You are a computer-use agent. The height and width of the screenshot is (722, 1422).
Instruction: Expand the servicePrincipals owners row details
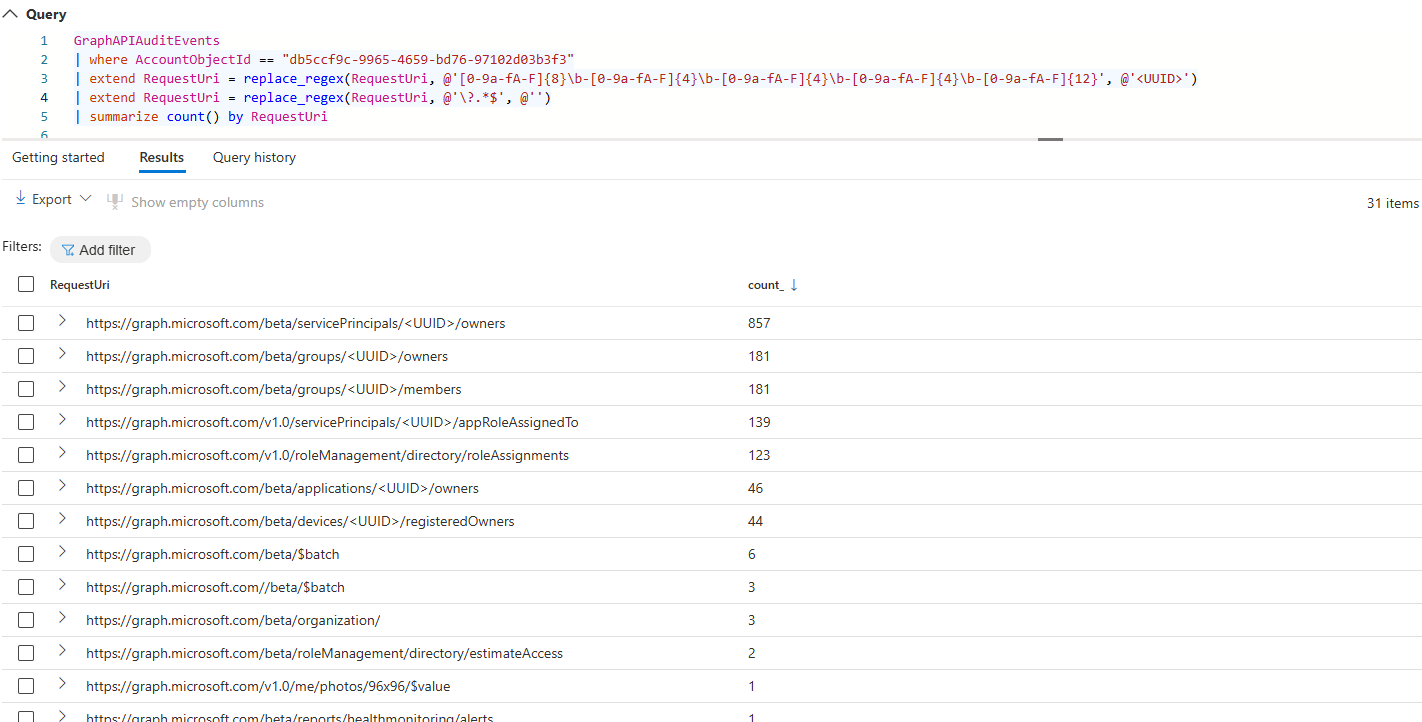62,322
